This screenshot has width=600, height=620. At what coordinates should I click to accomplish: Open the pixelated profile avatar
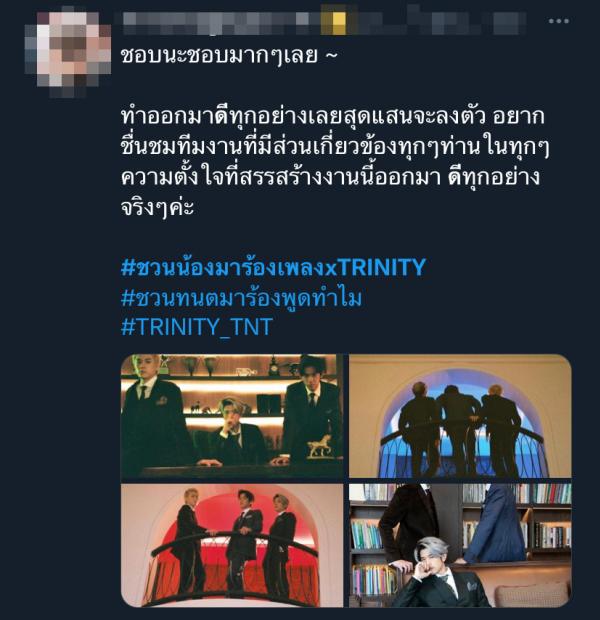point(68,51)
